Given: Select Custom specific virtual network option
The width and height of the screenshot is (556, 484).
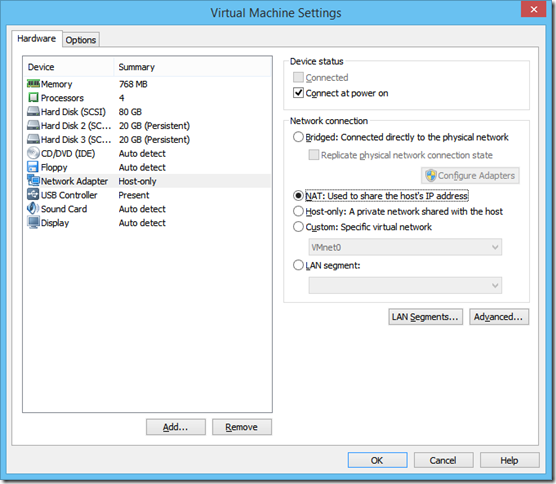Looking at the screenshot, I should click(x=298, y=227).
